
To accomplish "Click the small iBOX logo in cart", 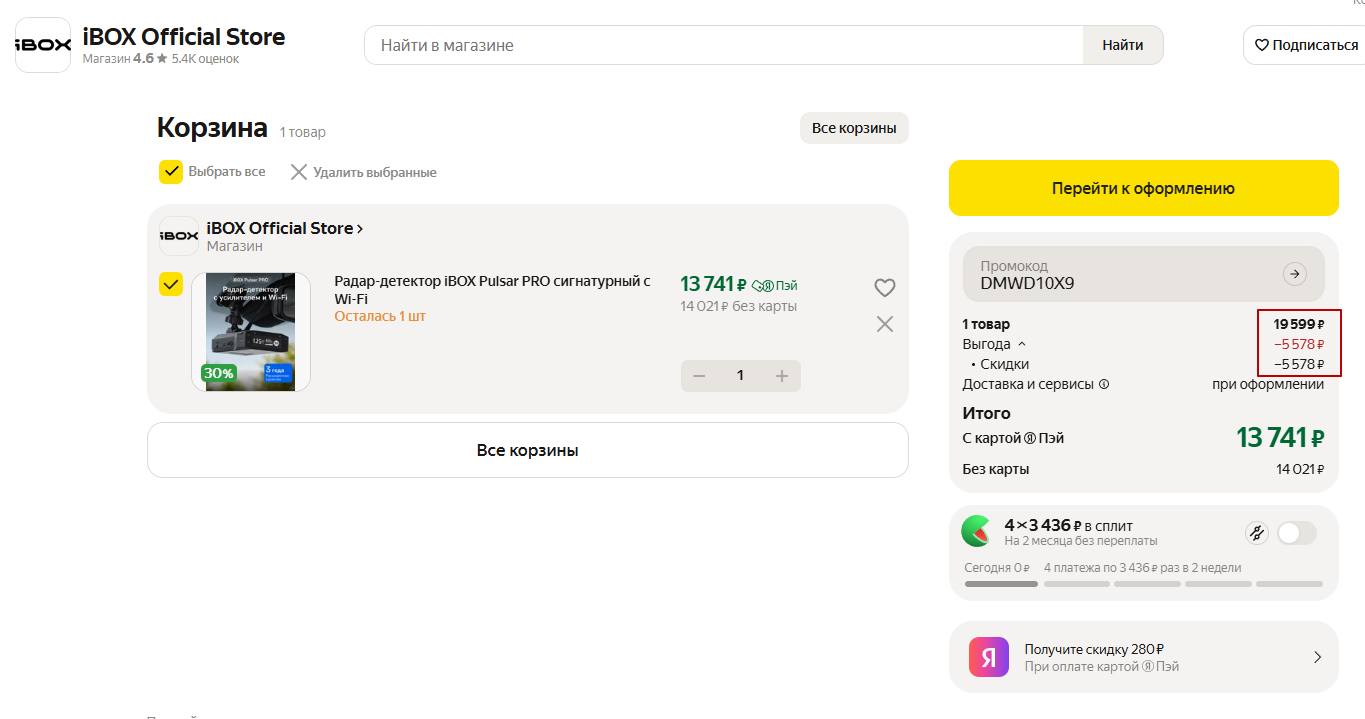I will pyautogui.click(x=179, y=236).
